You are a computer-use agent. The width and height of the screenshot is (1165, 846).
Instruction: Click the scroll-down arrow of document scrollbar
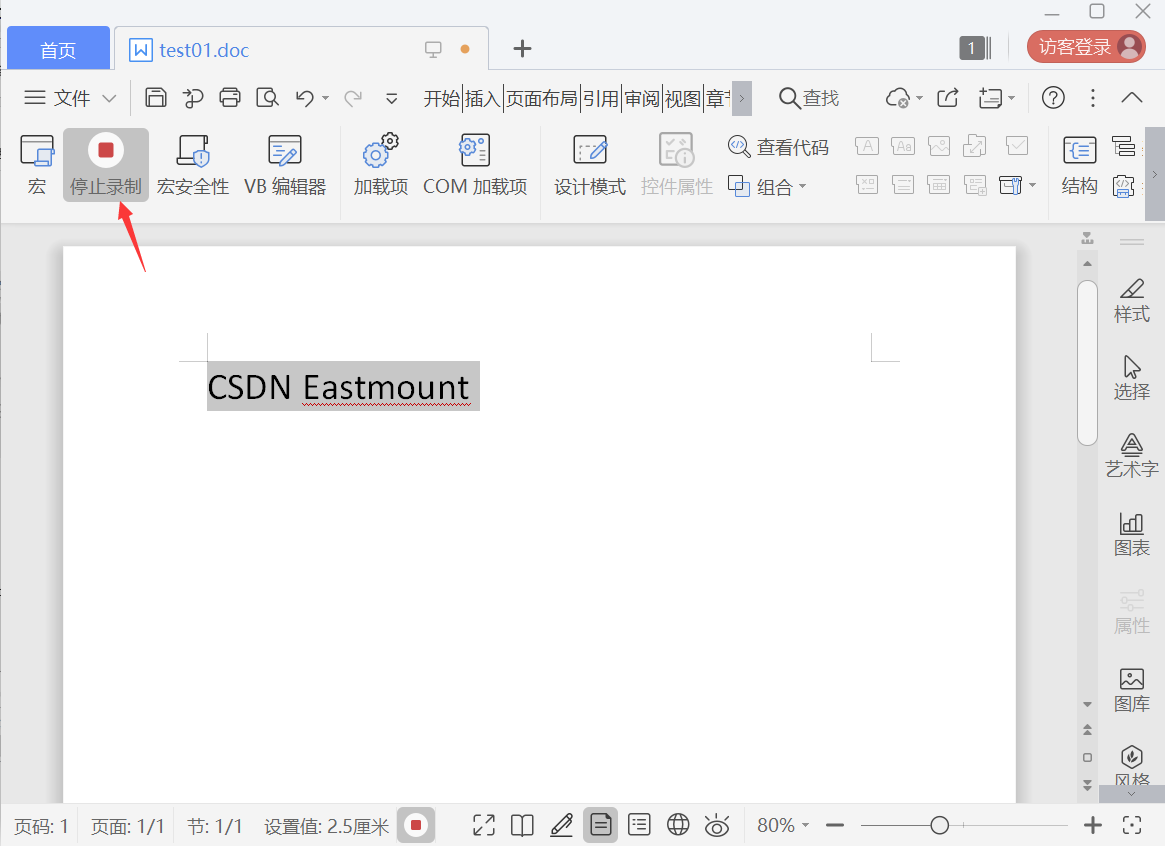tap(1087, 704)
